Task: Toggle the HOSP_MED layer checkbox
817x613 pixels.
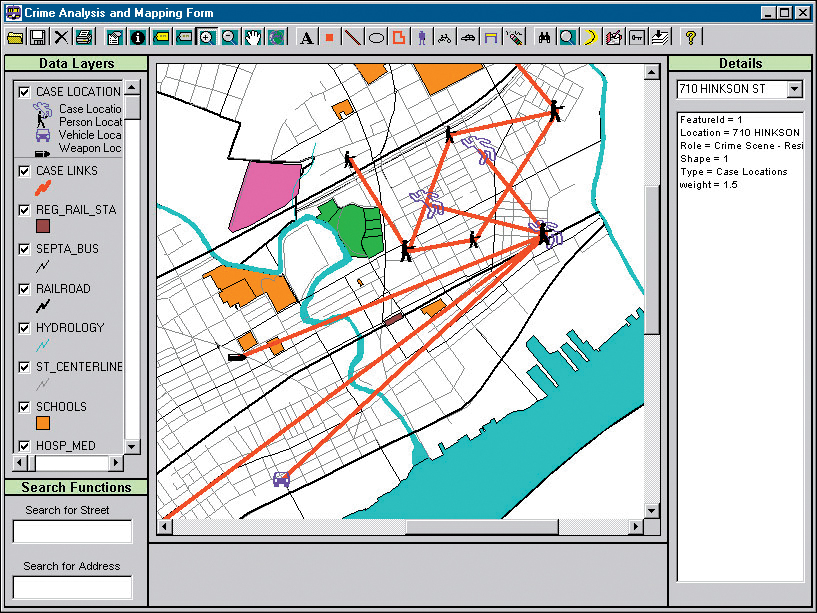Action: pos(24,446)
